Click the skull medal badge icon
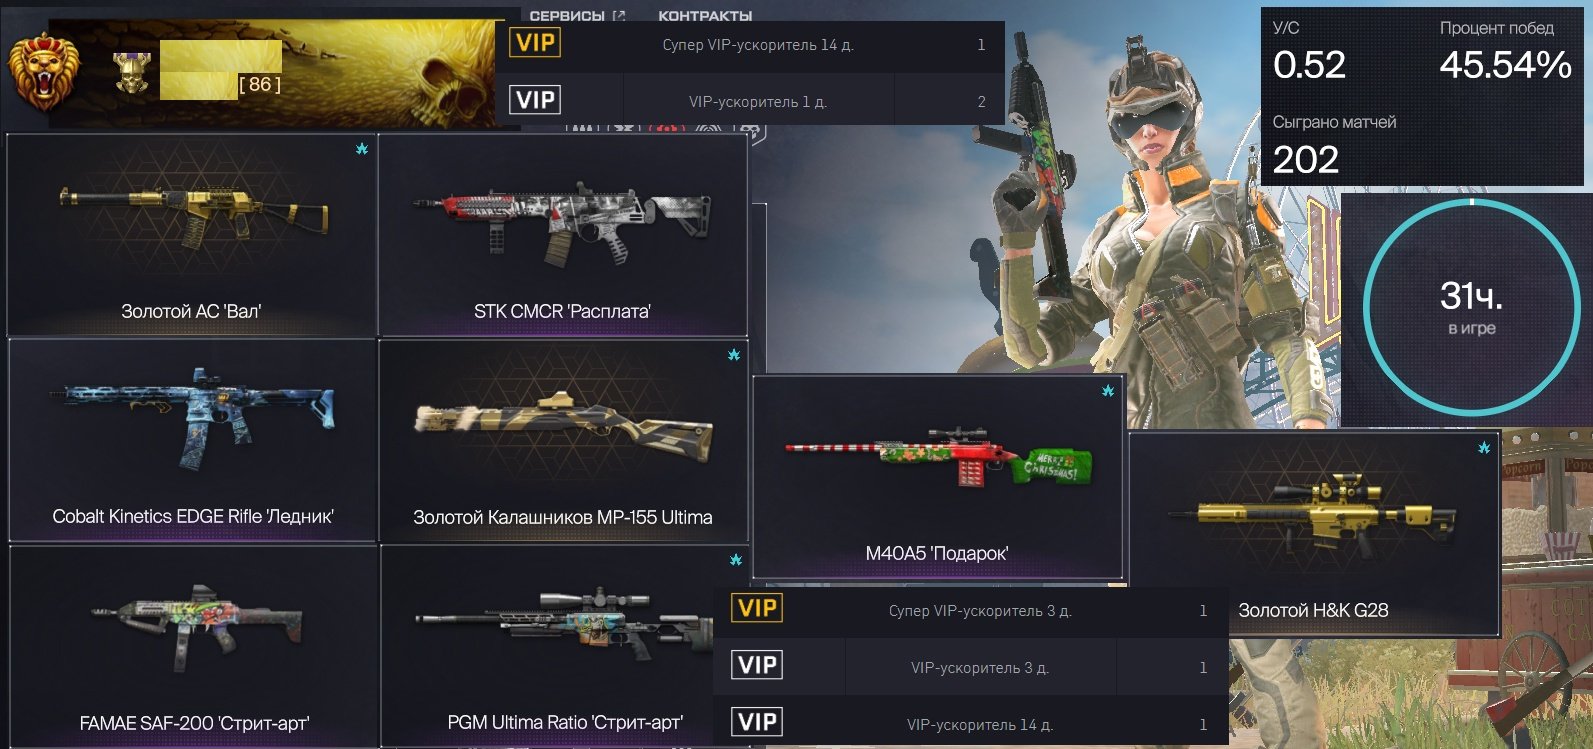The image size is (1593, 749). [x=131, y=73]
